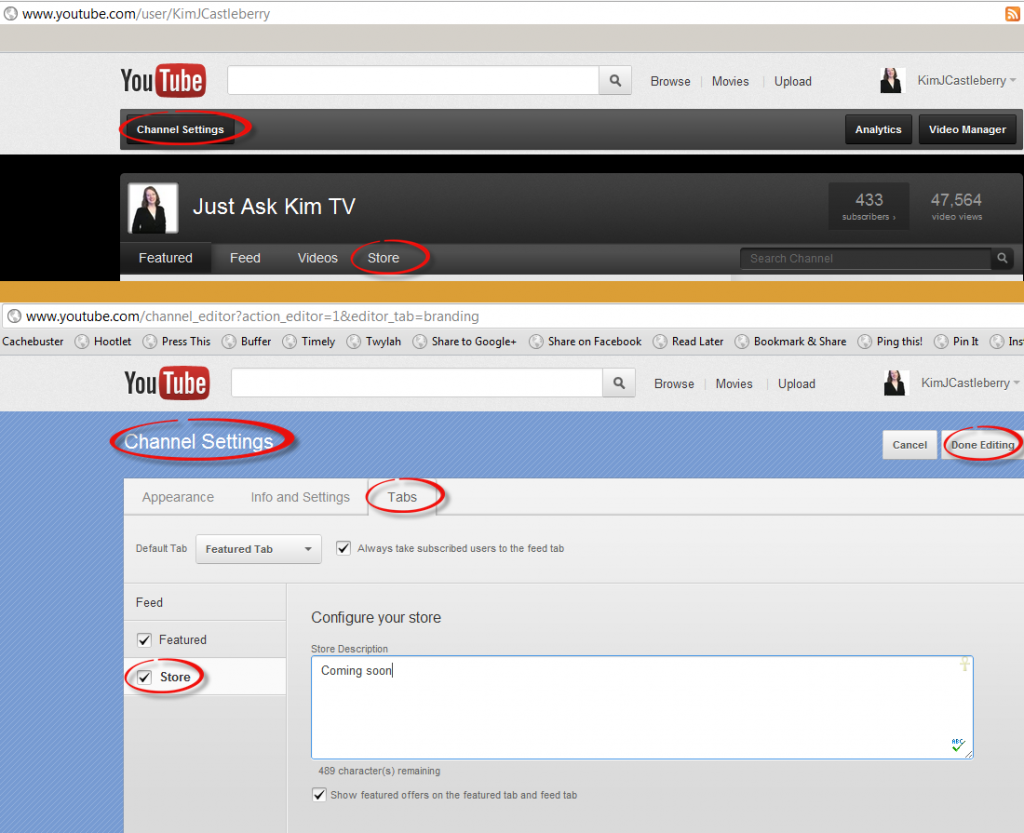Click the search magnifier button in the upper window
1024x833 pixels.
[x=615, y=80]
